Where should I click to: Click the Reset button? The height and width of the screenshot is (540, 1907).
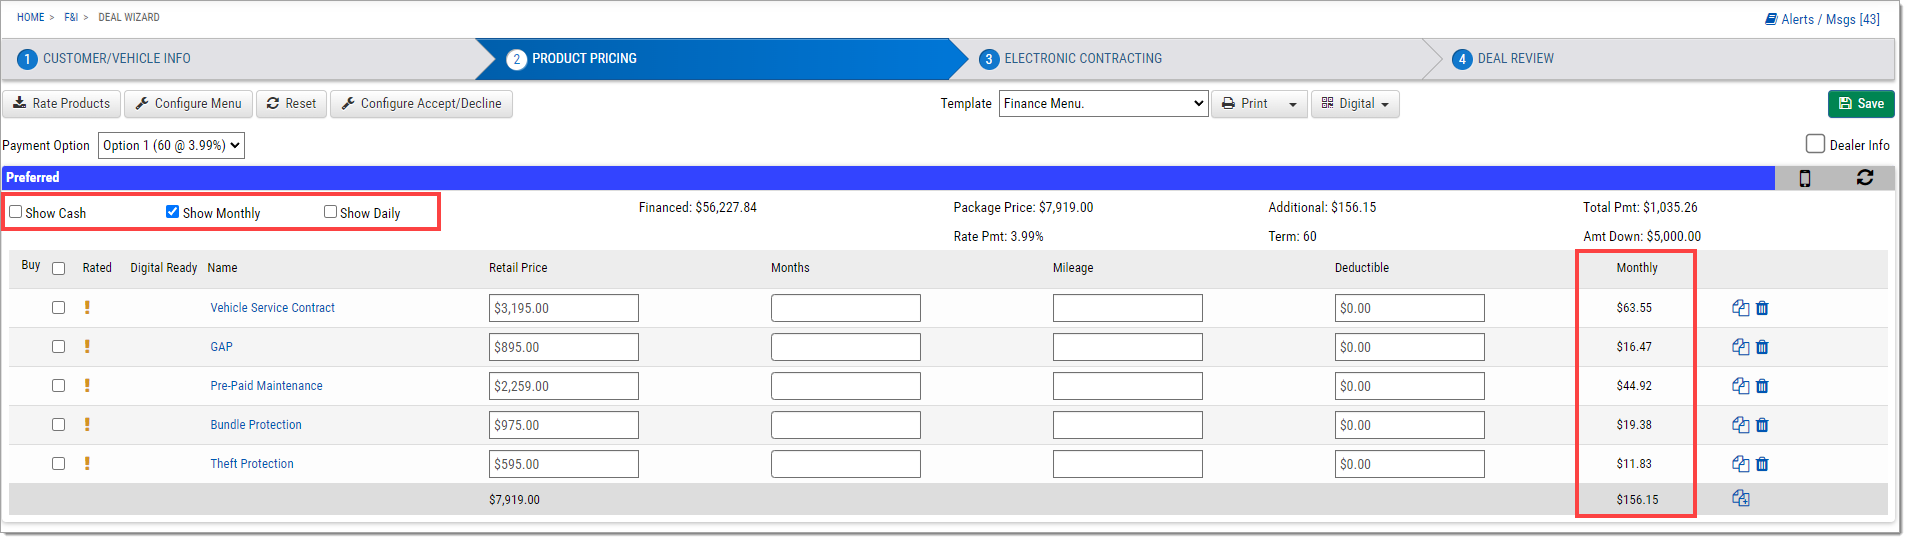click(291, 104)
